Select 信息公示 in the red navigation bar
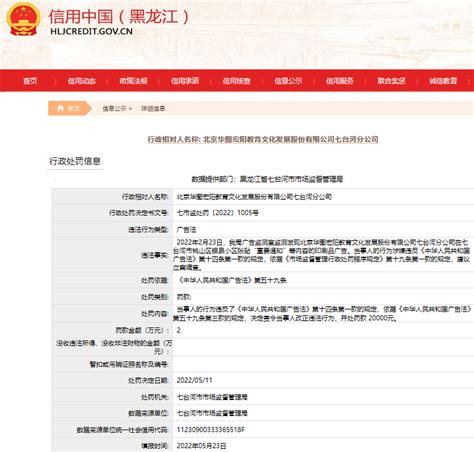Viewport: 474px width, 452px height. click(x=288, y=81)
